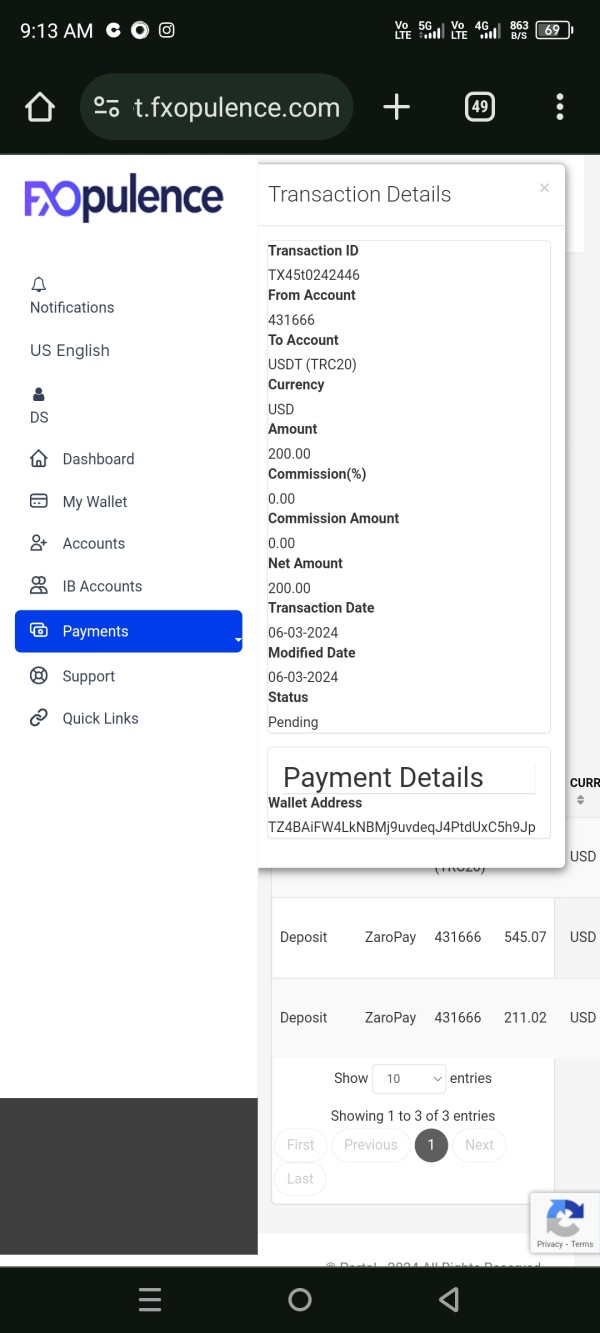This screenshot has height=1333, width=600.
Task: Go to page 1 of entries
Action: (x=431, y=1145)
